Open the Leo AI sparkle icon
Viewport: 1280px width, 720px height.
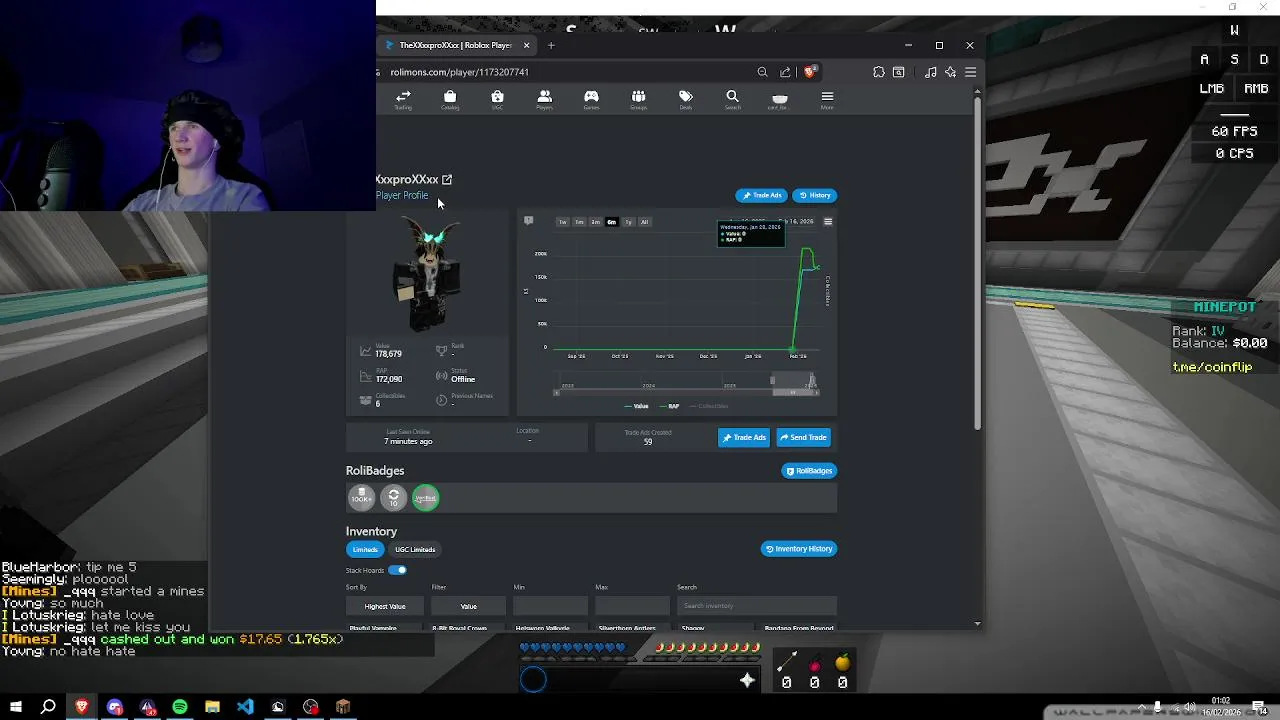click(x=950, y=72)
